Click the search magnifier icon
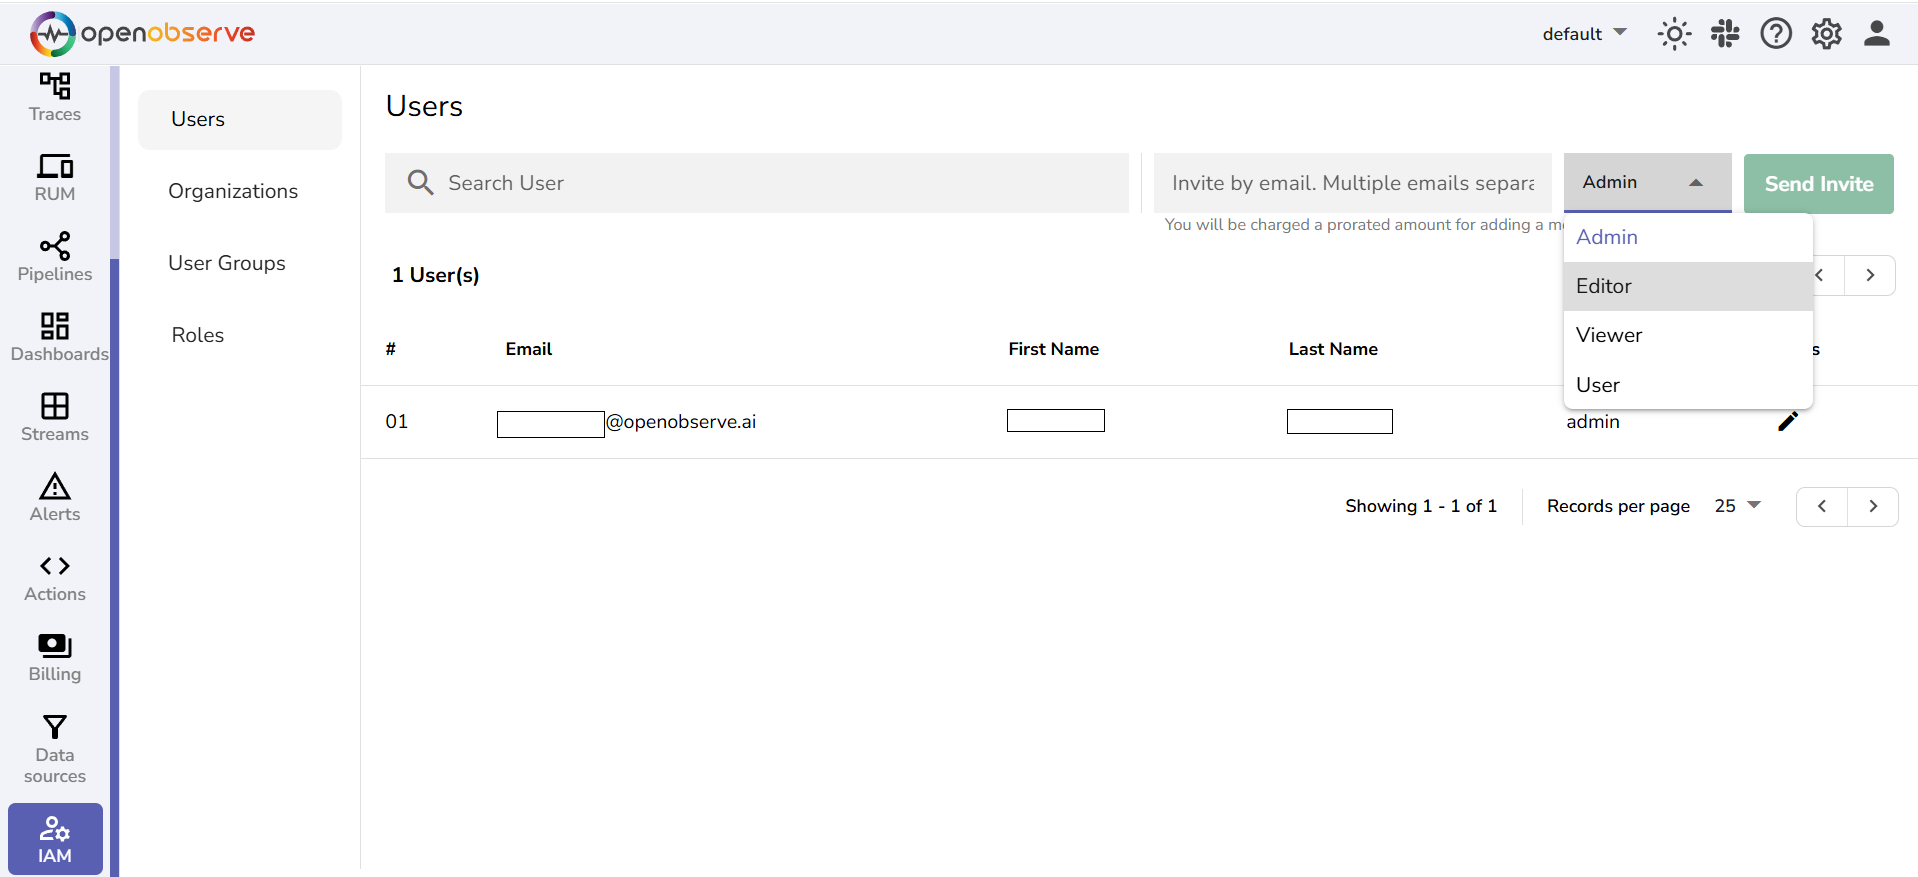 point(420,182)
